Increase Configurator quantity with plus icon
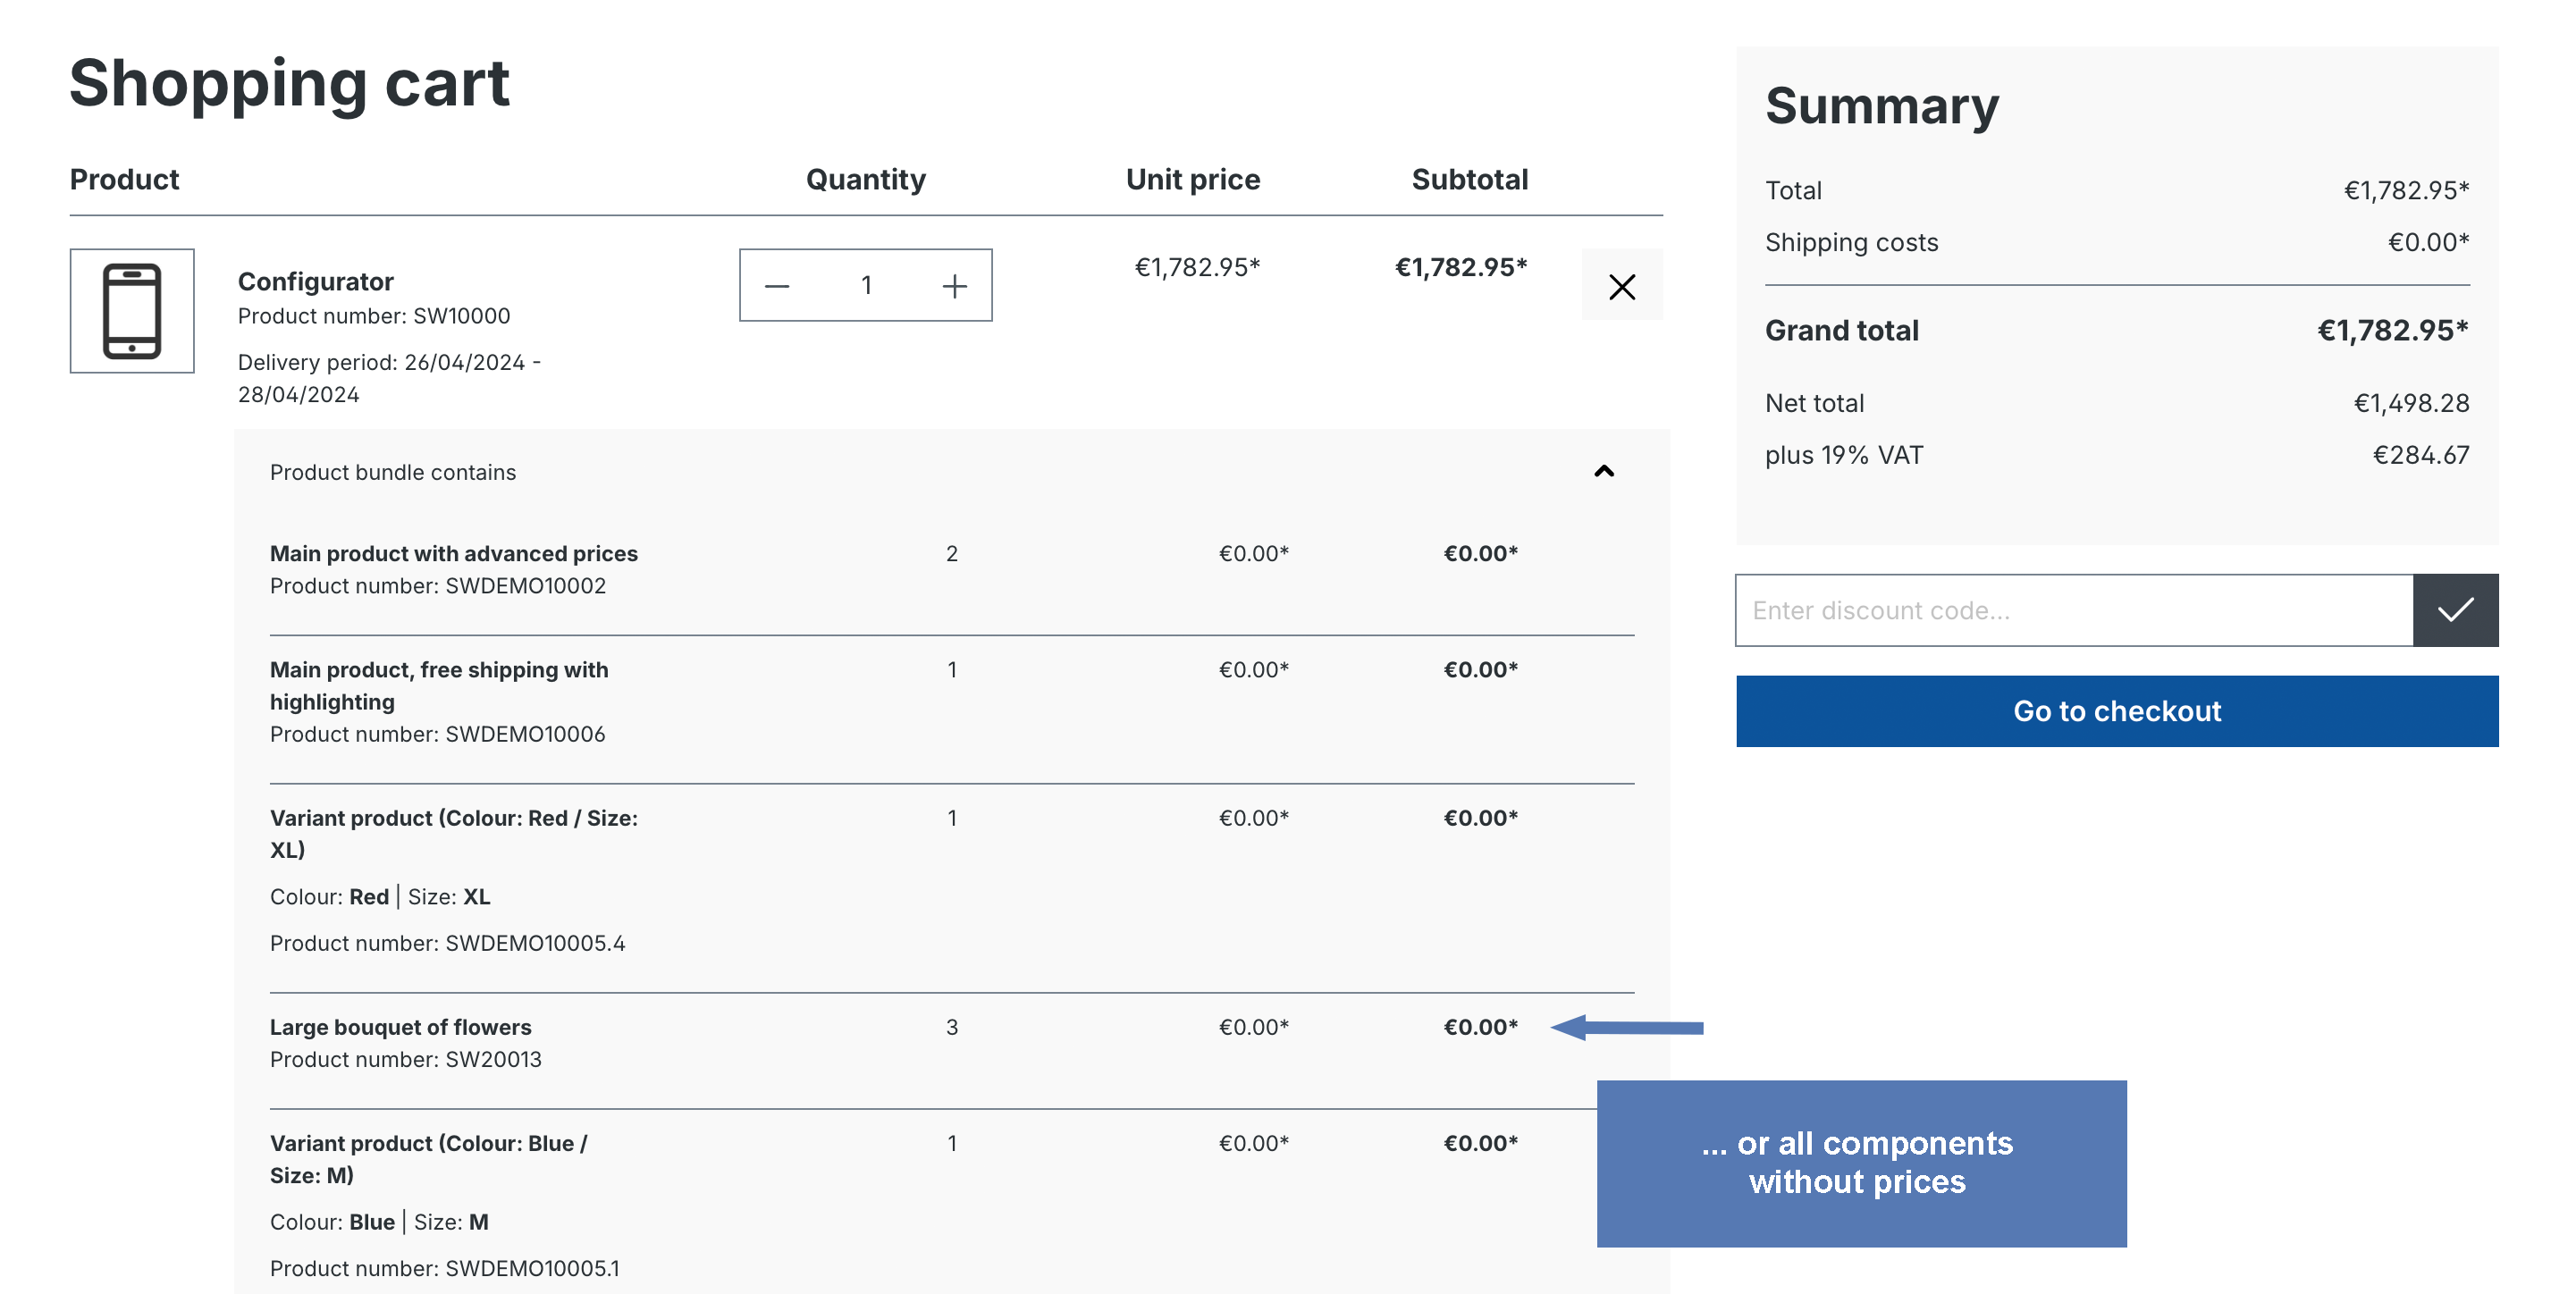2576x1294 pixels. click(955, 286)
